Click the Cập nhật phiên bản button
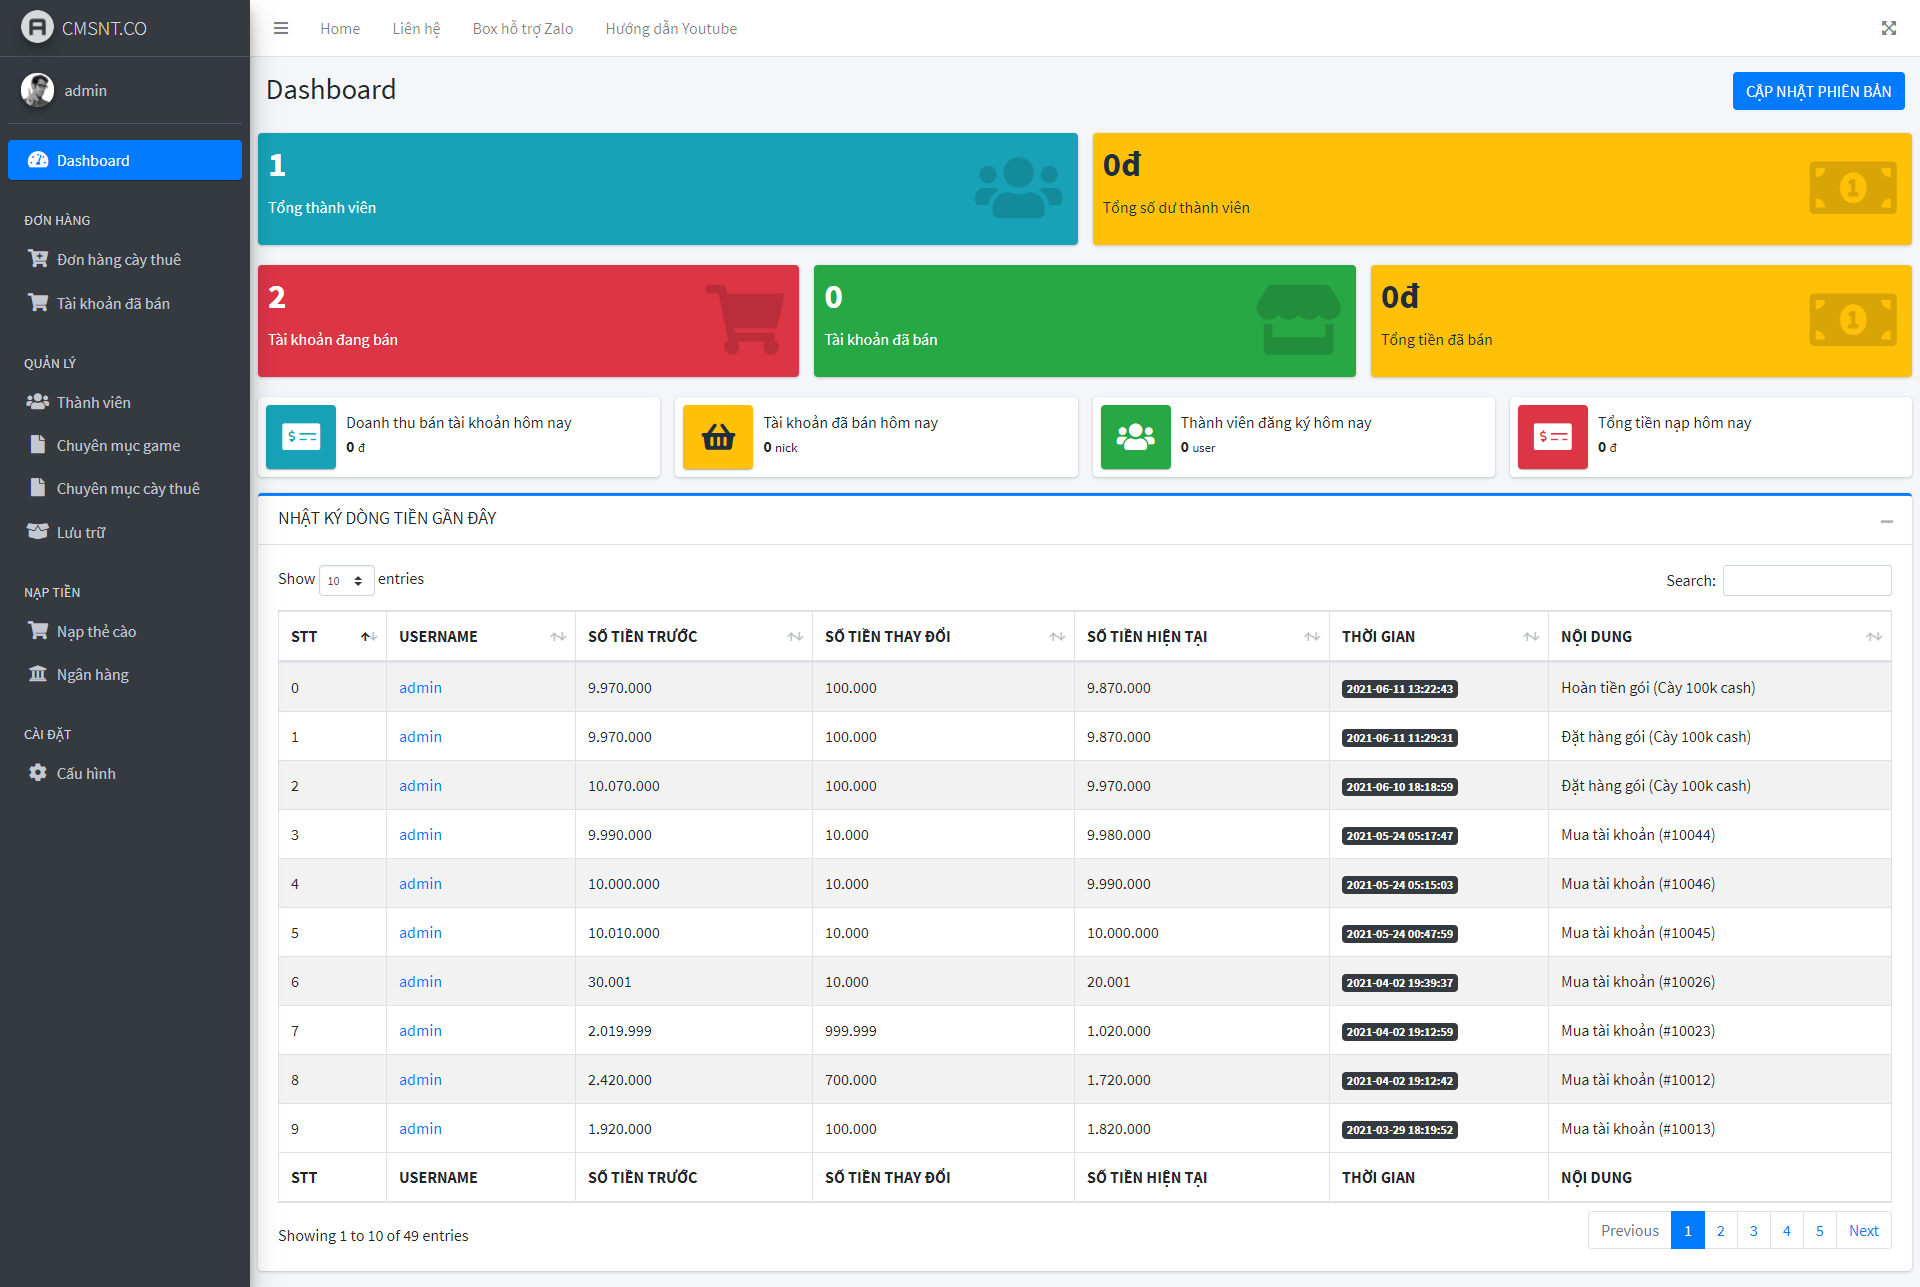 (1817, 91)
